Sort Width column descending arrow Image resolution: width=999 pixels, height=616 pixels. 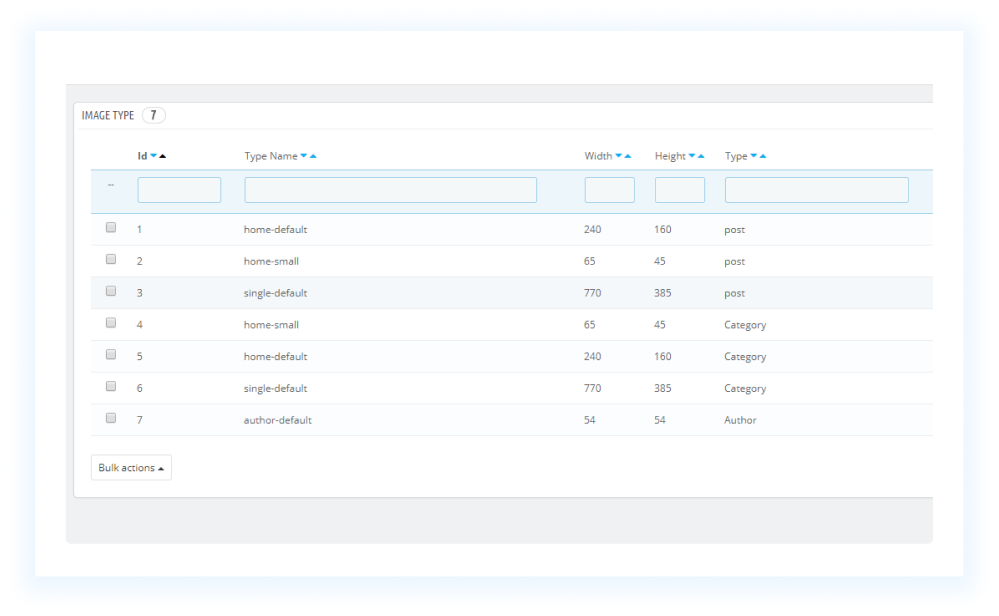click(x=619, y=156)
